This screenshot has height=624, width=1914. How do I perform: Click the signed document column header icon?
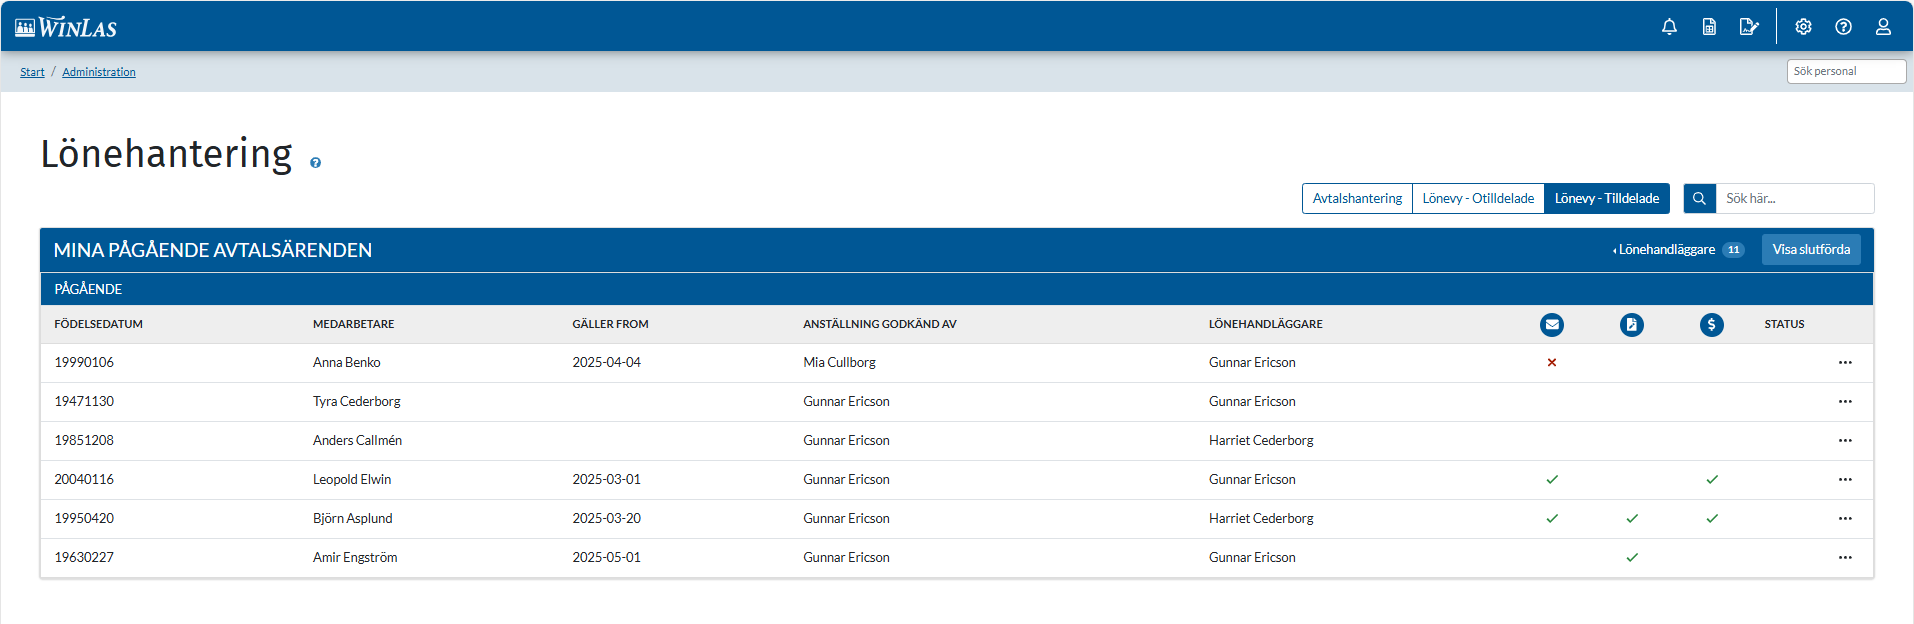[1631, 325]
